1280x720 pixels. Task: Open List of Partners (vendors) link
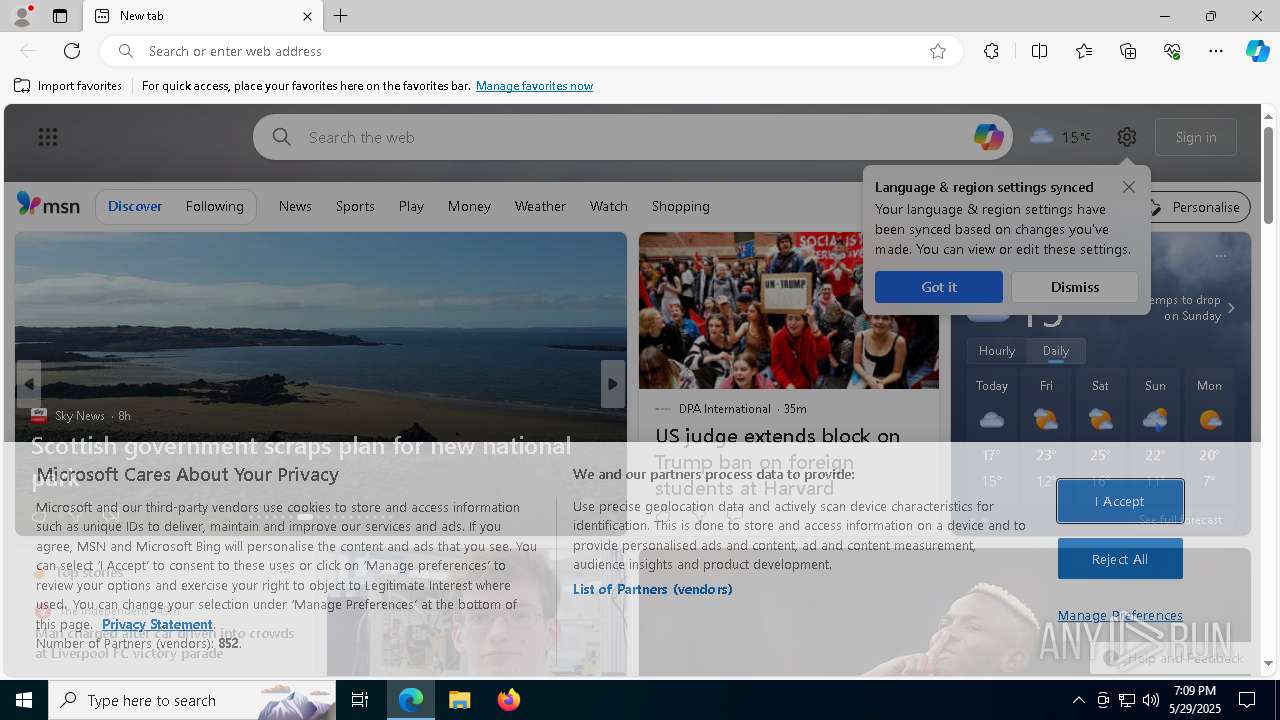pyautogui.click(x=653, y=589)
